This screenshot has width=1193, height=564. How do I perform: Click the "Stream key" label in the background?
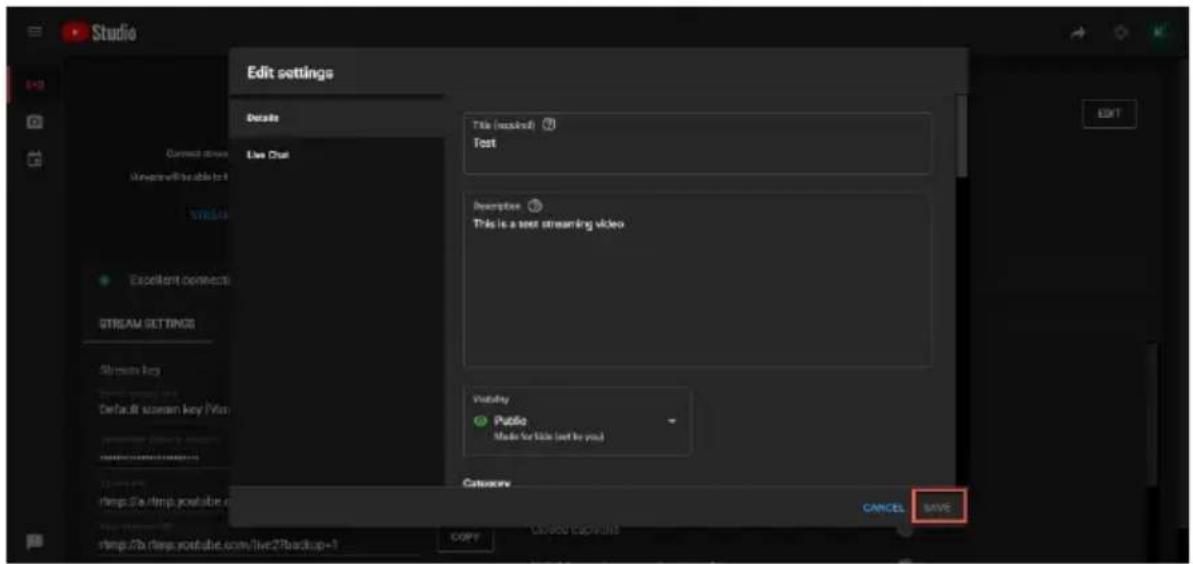pos(129,370)
